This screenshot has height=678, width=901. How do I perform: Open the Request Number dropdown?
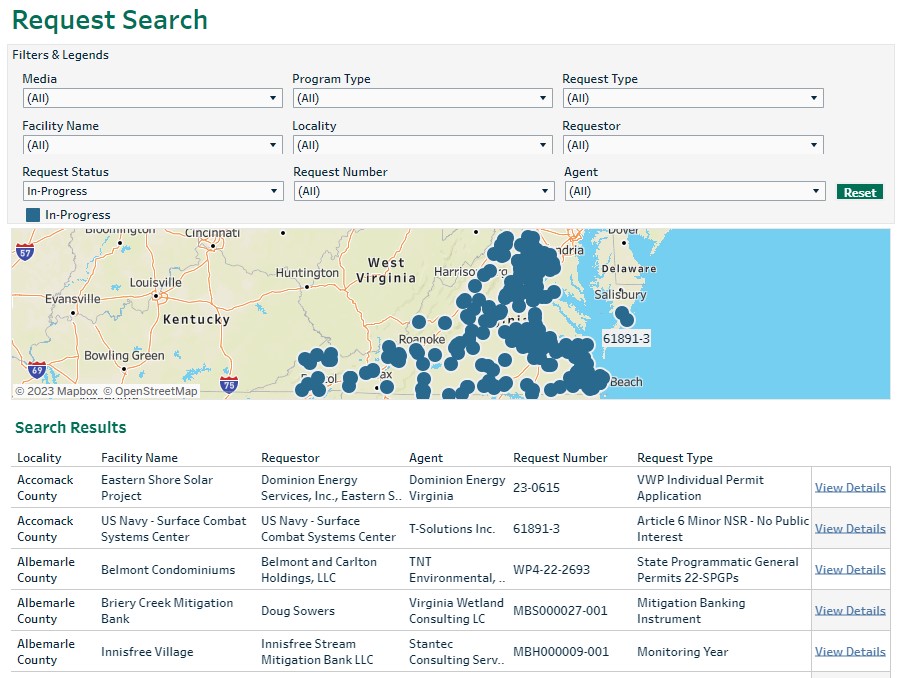click(x=424, y=191)
